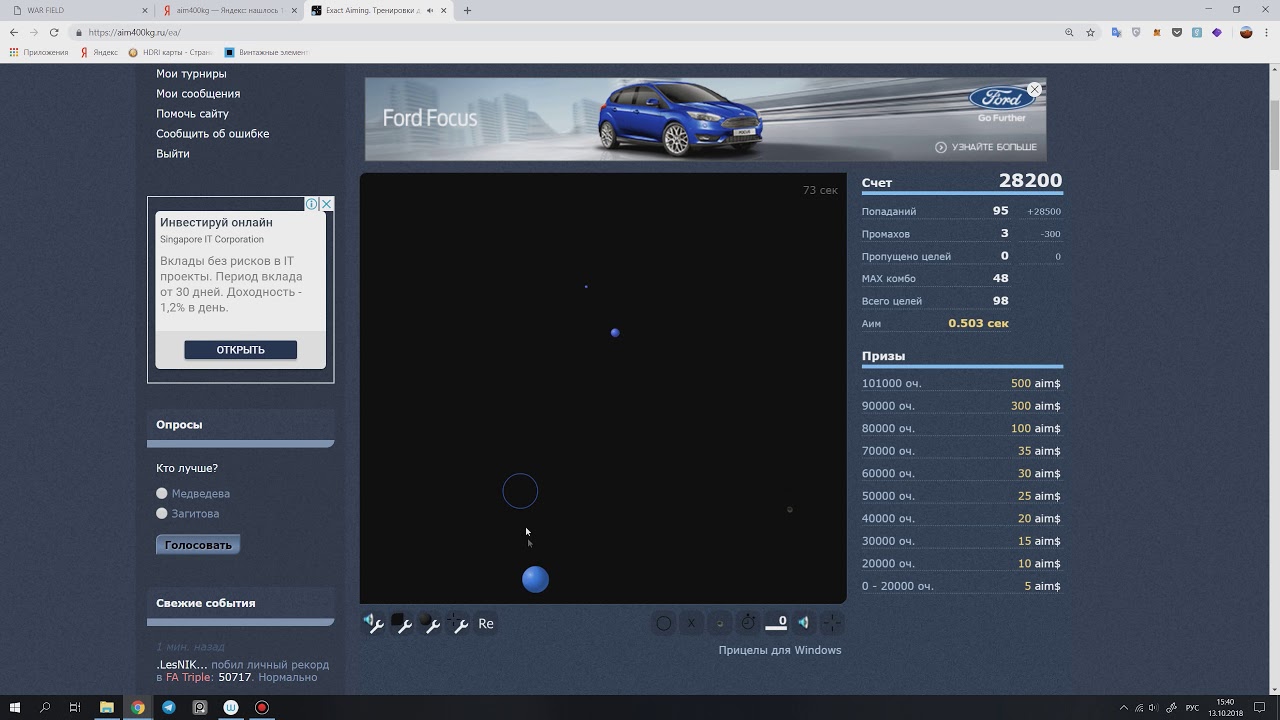The image size is (1280, 720).
Task: Open the sound settings wrench icon
Action: (x=373, y=623)
